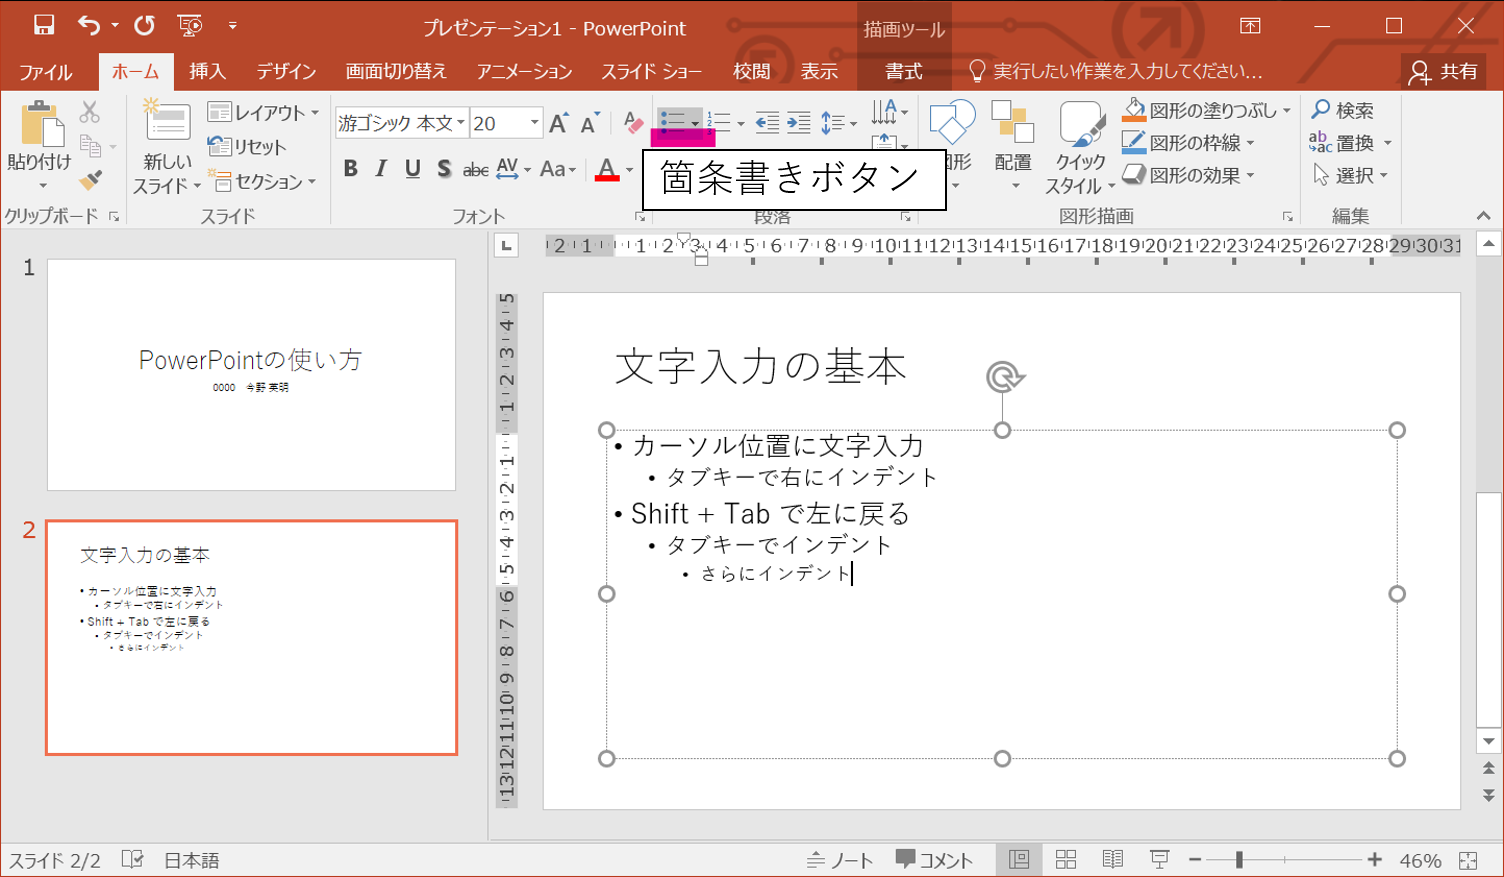This screenshot has width=1504, height=877.
Task: Open change case Aa dropdown
Action: tap(558, 169)
